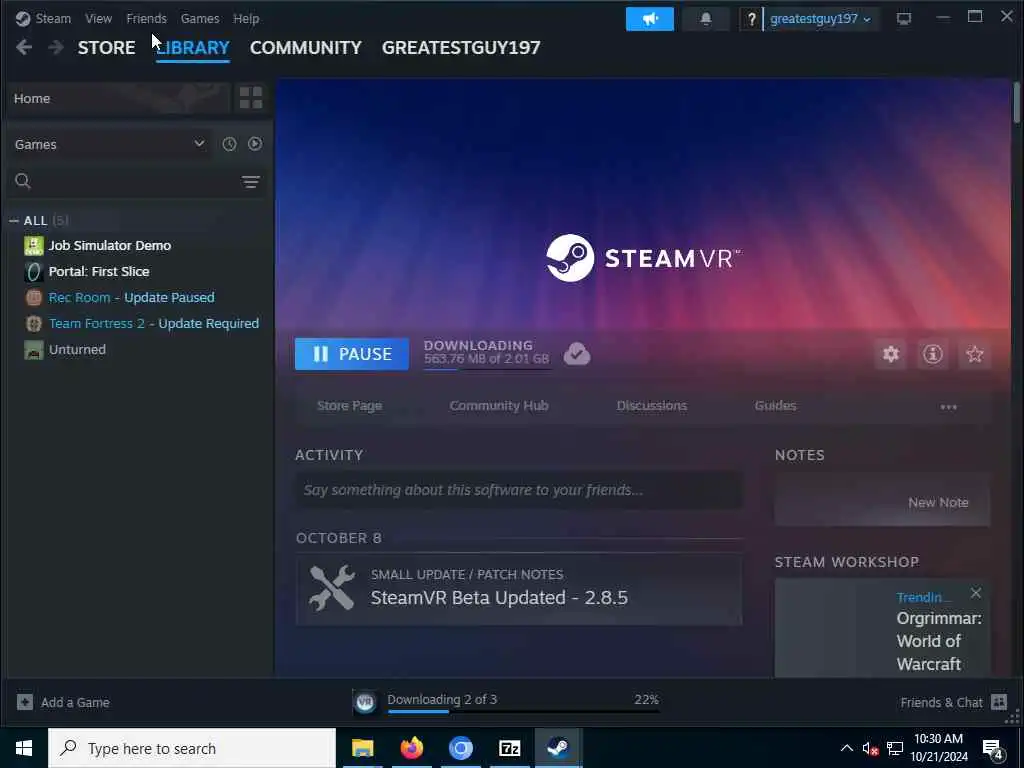
Task: Go forward with the right arrow
Action: [x=56, y=48]
